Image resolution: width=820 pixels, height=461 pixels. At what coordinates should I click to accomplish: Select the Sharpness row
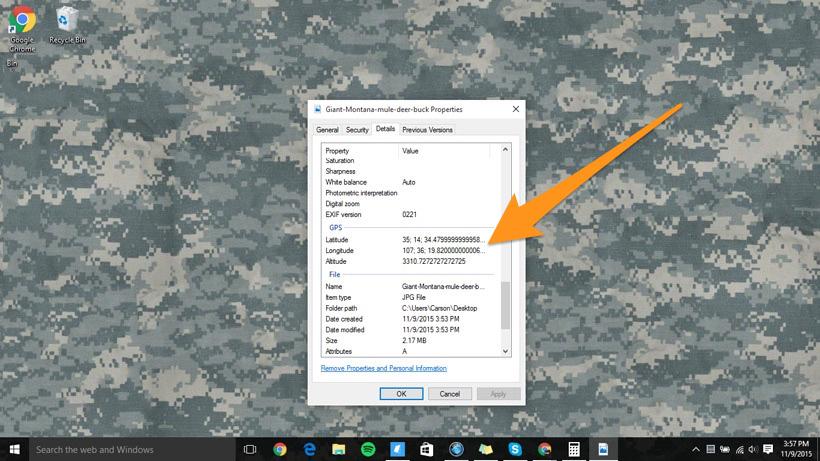[x=407, y=171]
